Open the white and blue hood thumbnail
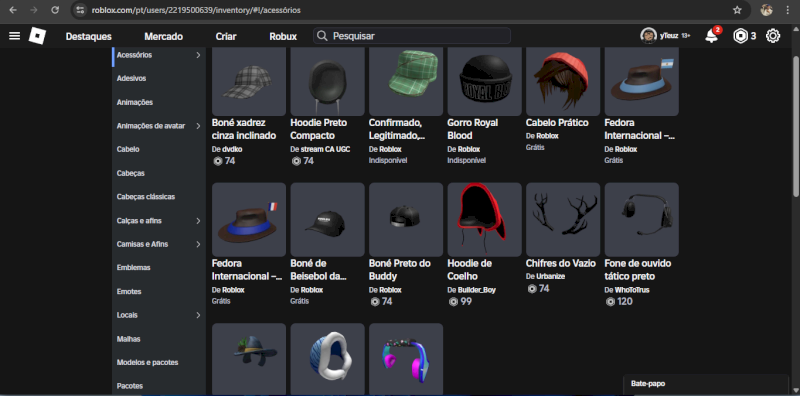The image size is (800, 396). (328, 359)
